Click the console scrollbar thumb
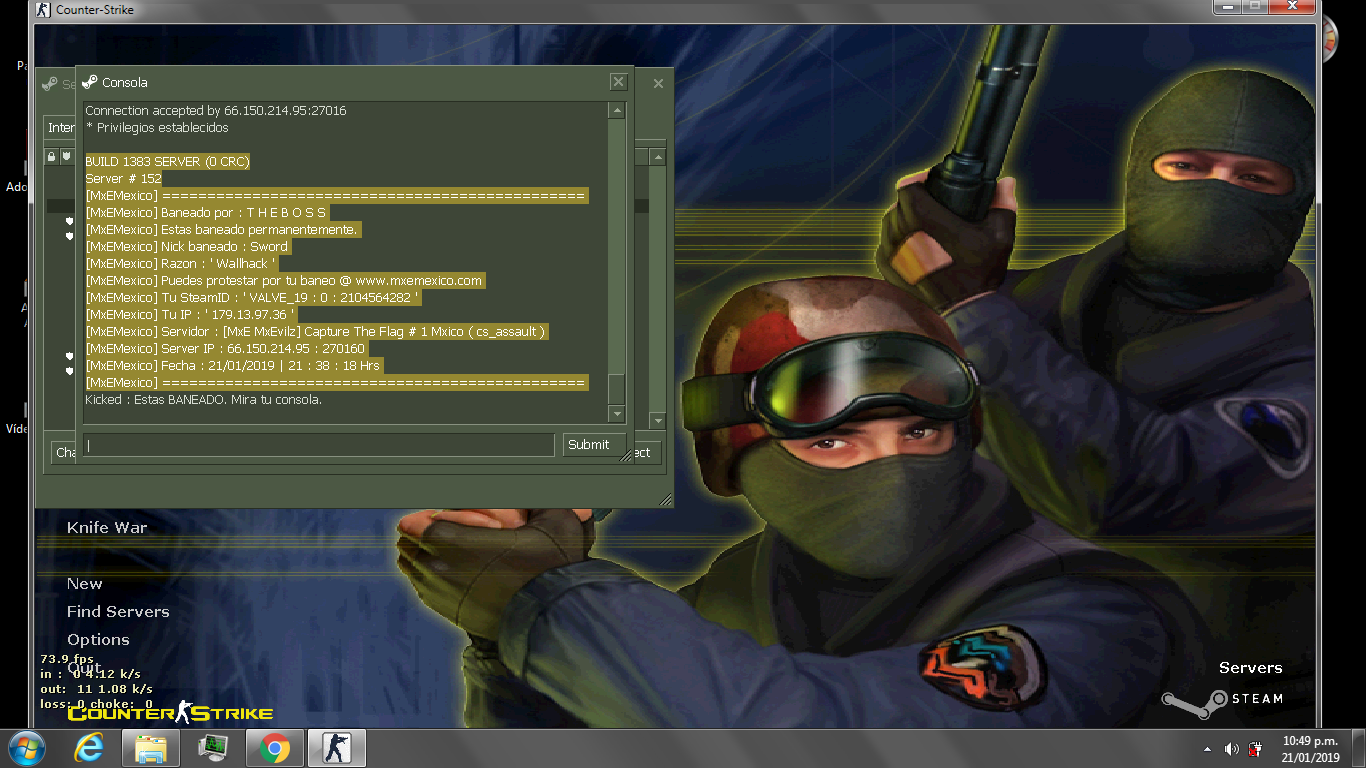Viewport: 1366px width, 768px height. [617, 388]
